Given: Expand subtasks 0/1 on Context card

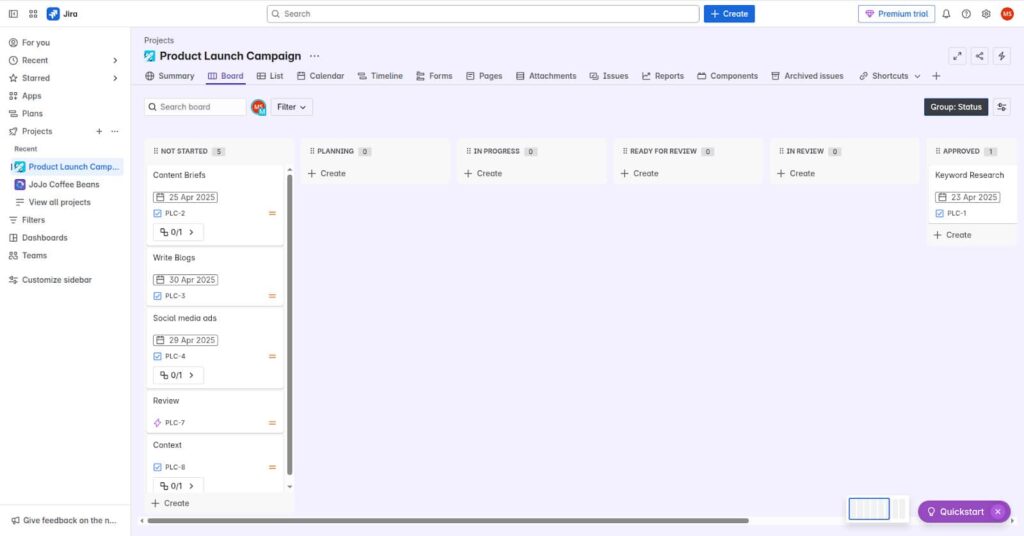Looking at the screenshot, I should 178,486.
